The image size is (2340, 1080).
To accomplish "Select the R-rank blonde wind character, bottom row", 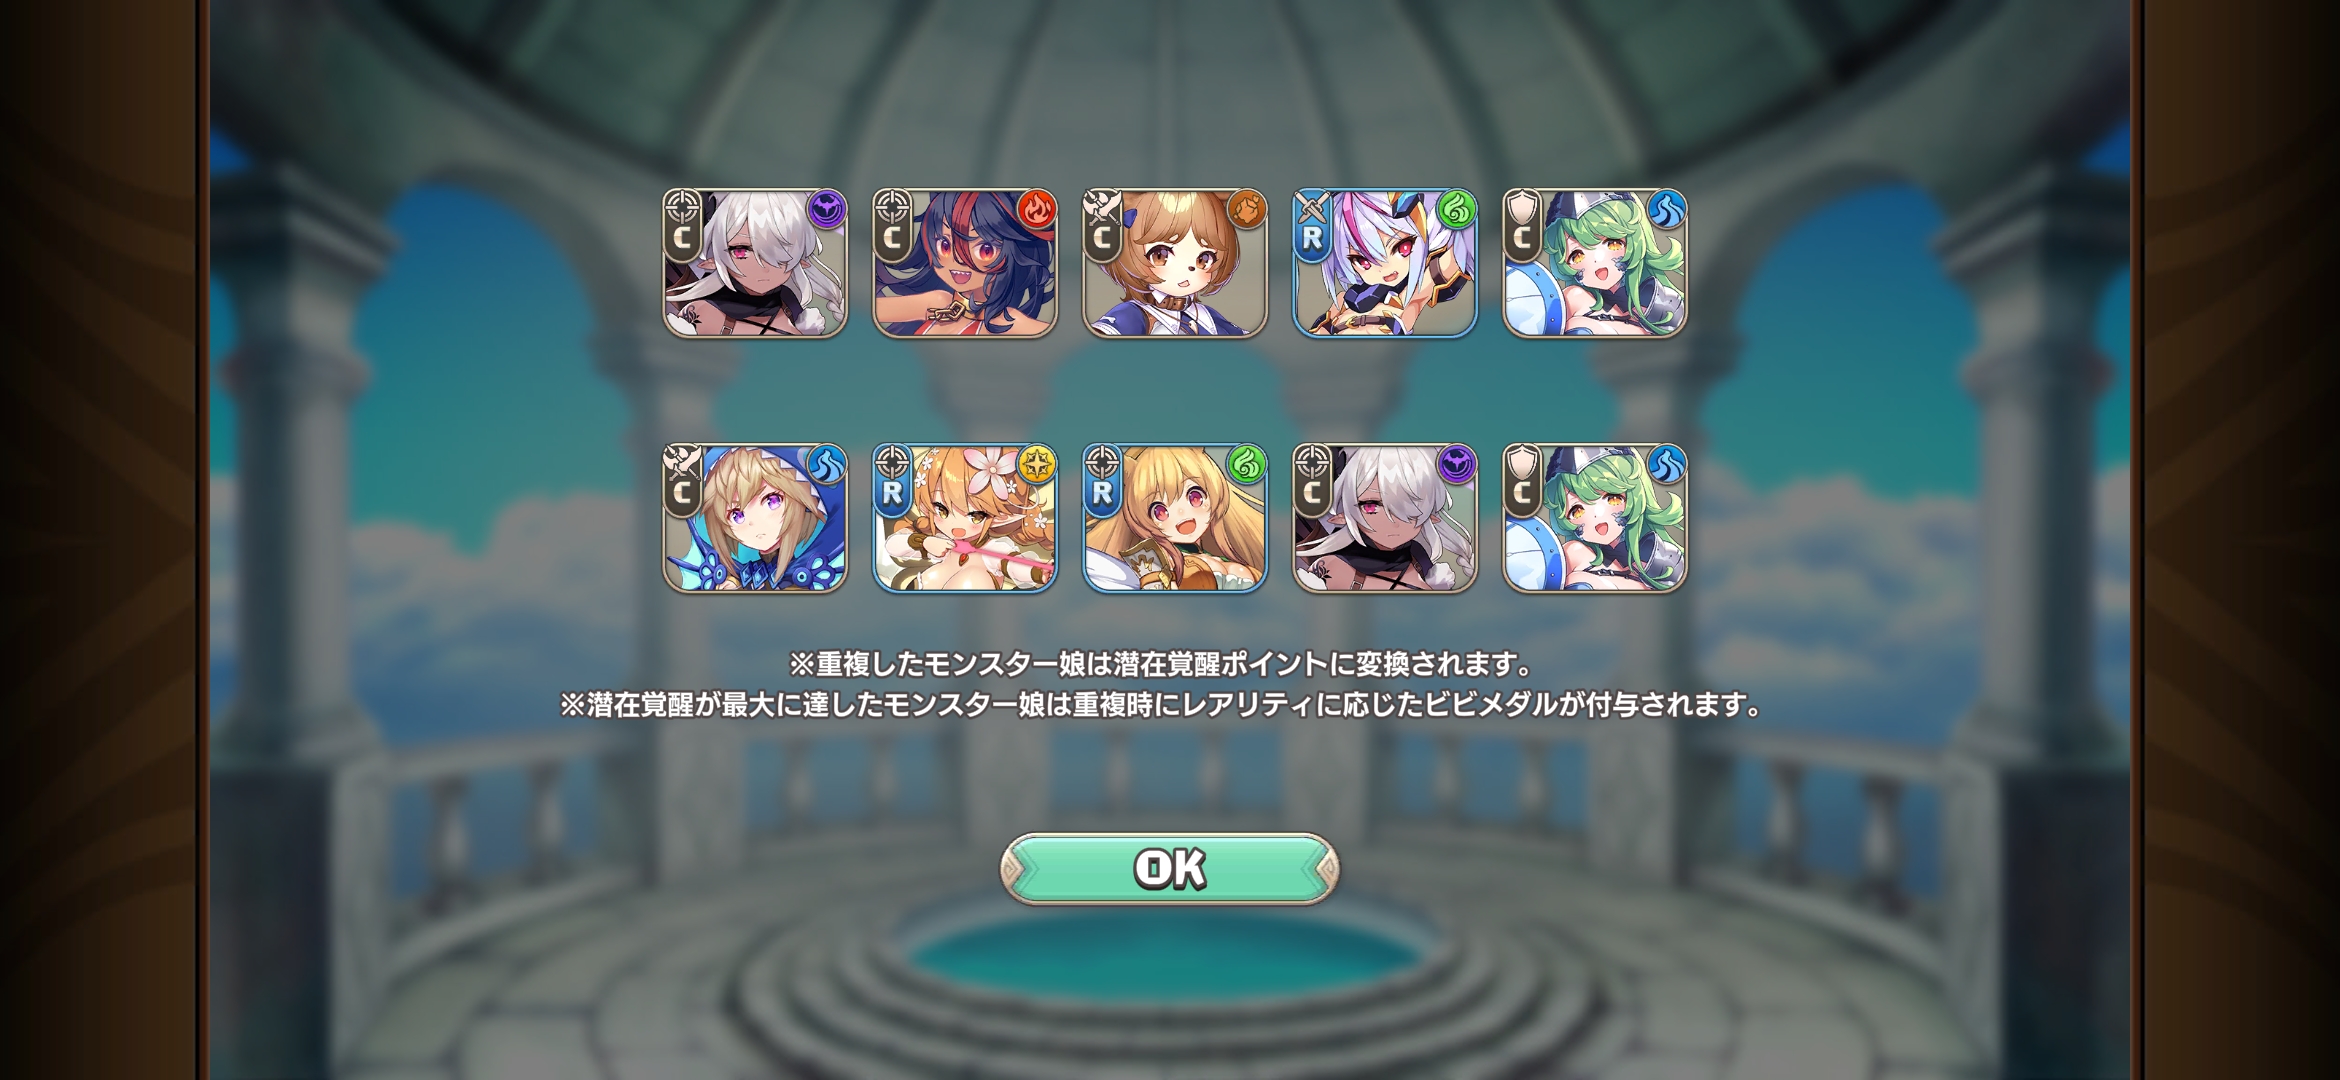I will pyautogui.click(x=1175, y=518).
